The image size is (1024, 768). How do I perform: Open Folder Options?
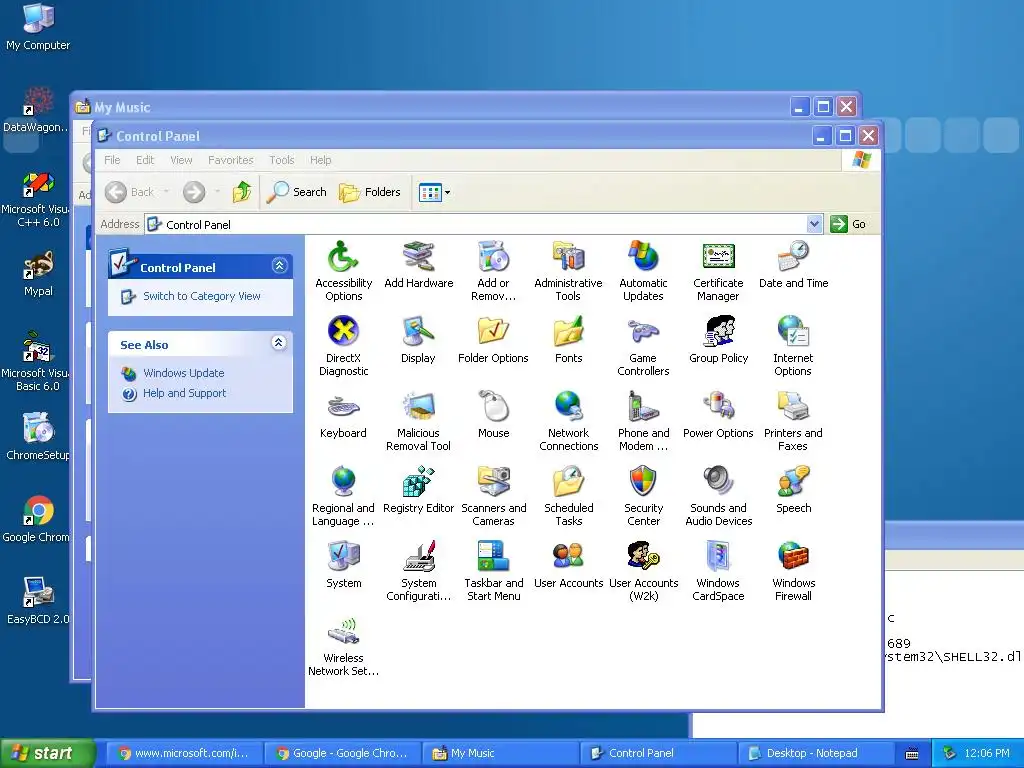tap(494, 340)
